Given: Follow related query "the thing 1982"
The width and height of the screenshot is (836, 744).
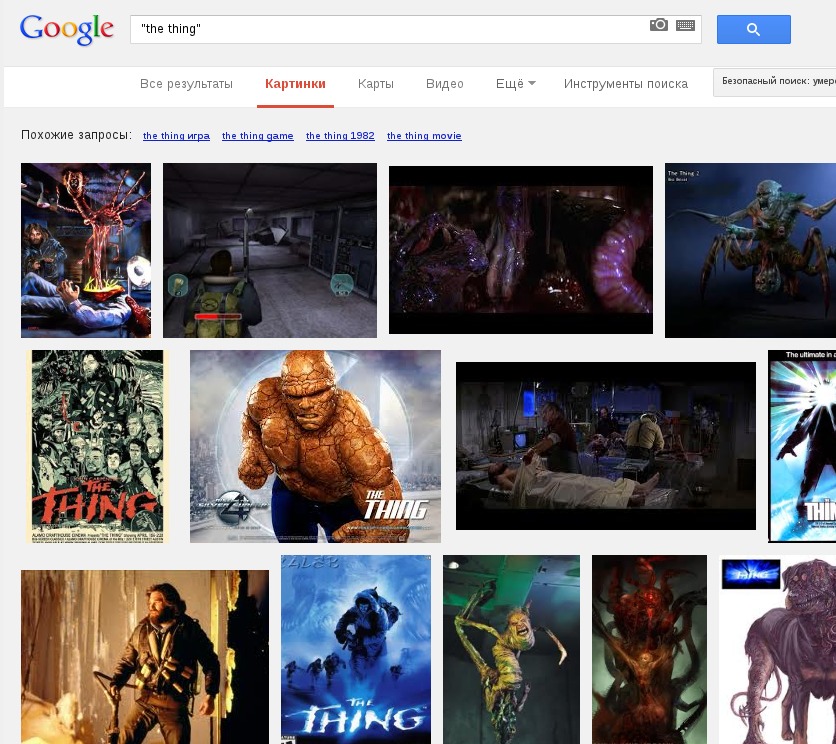Looking at the screenshot, I should coord(340,135).
